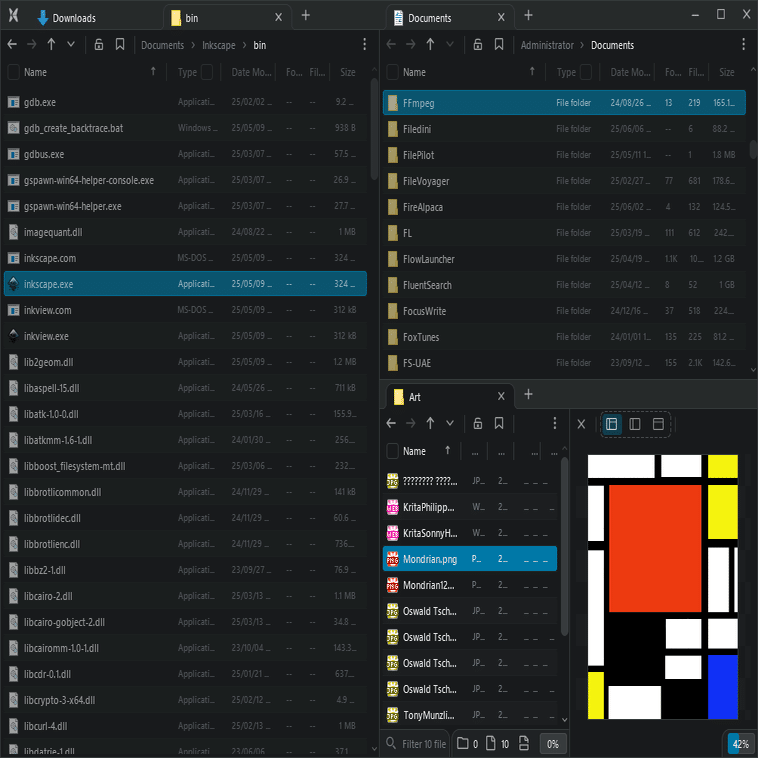Go back in the bin pane
The width and height of the screenshot is (758, 758).
(12, 44)
